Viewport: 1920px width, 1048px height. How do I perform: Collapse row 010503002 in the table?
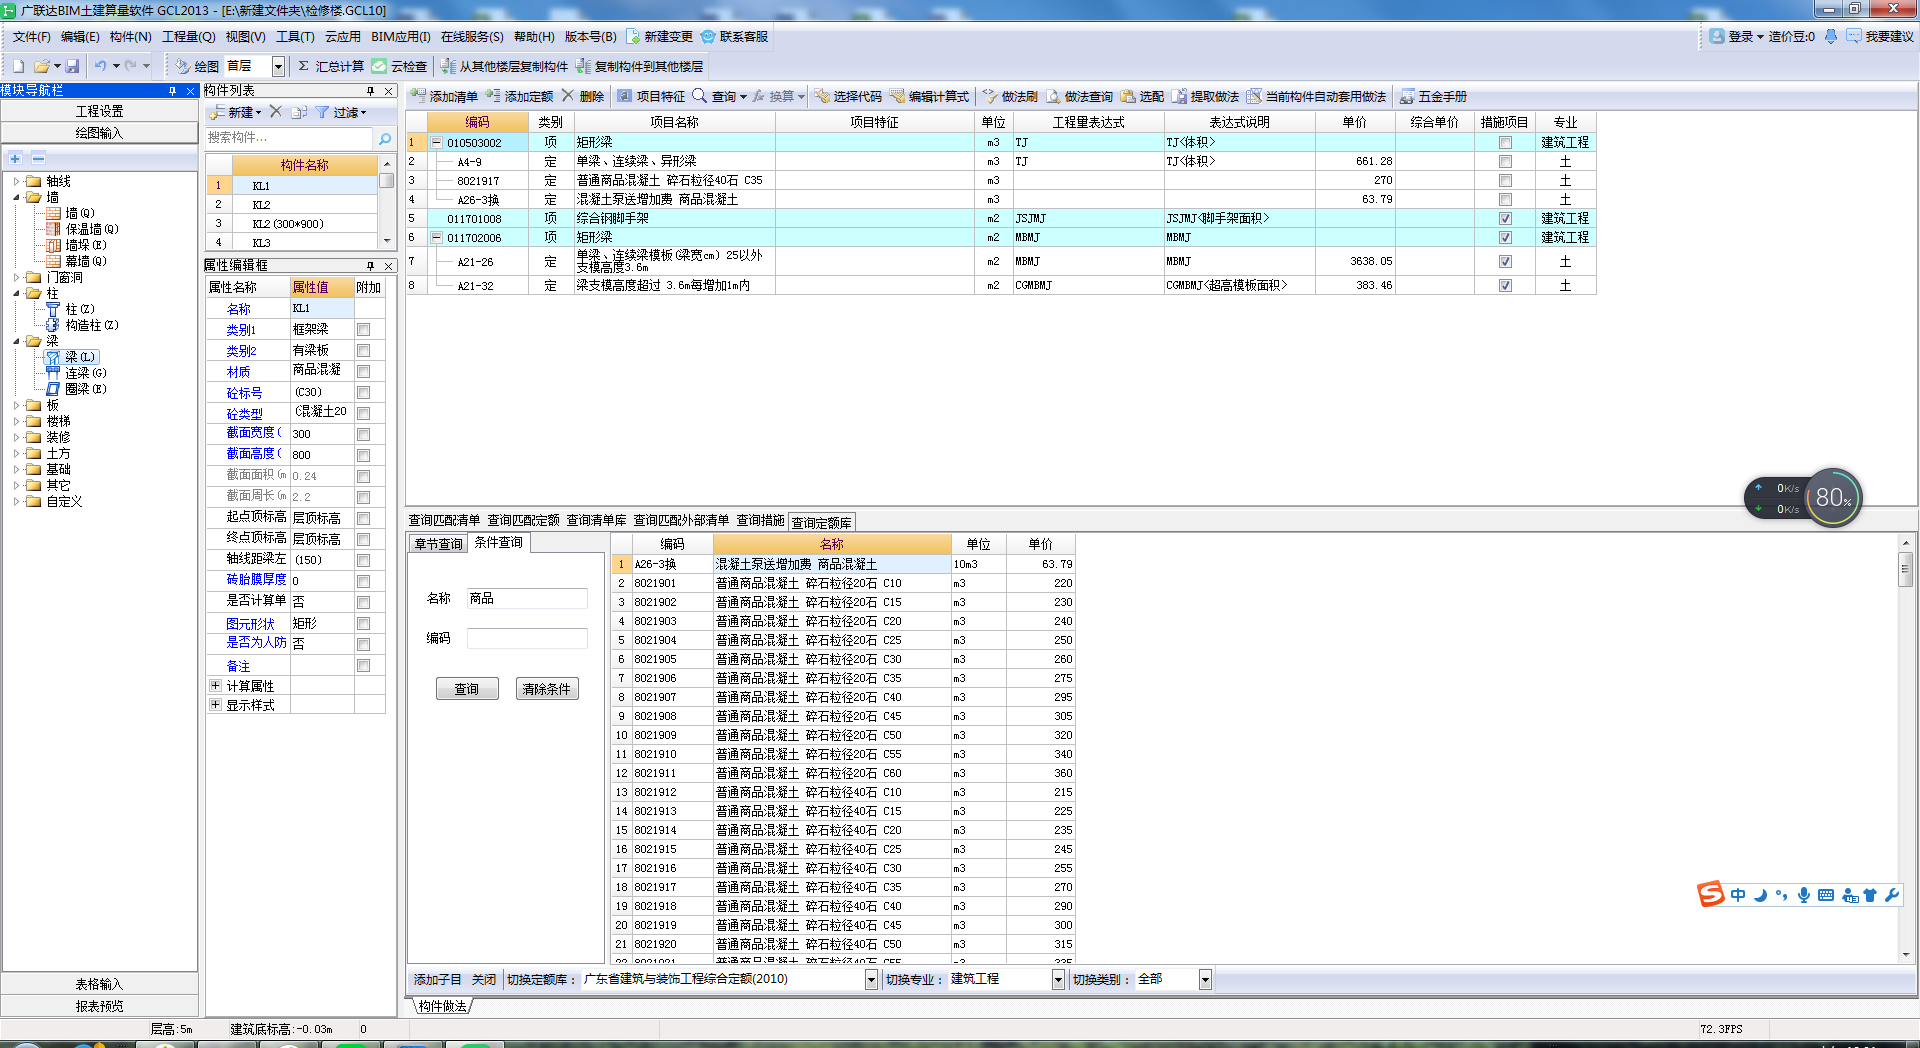click(x=436, y=143)
